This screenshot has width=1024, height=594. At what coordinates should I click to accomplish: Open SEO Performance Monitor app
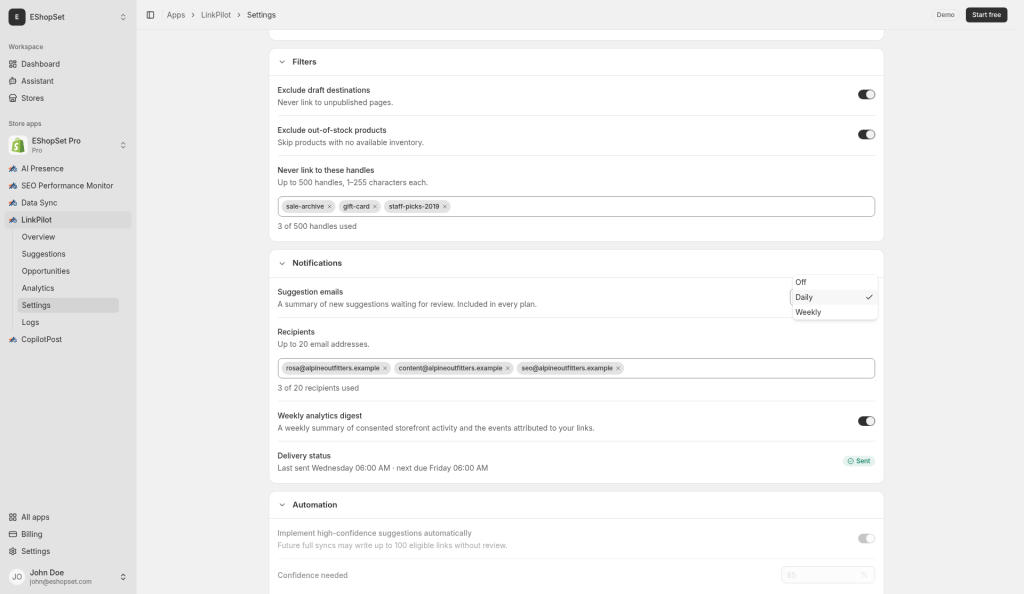tap(68, 185)
